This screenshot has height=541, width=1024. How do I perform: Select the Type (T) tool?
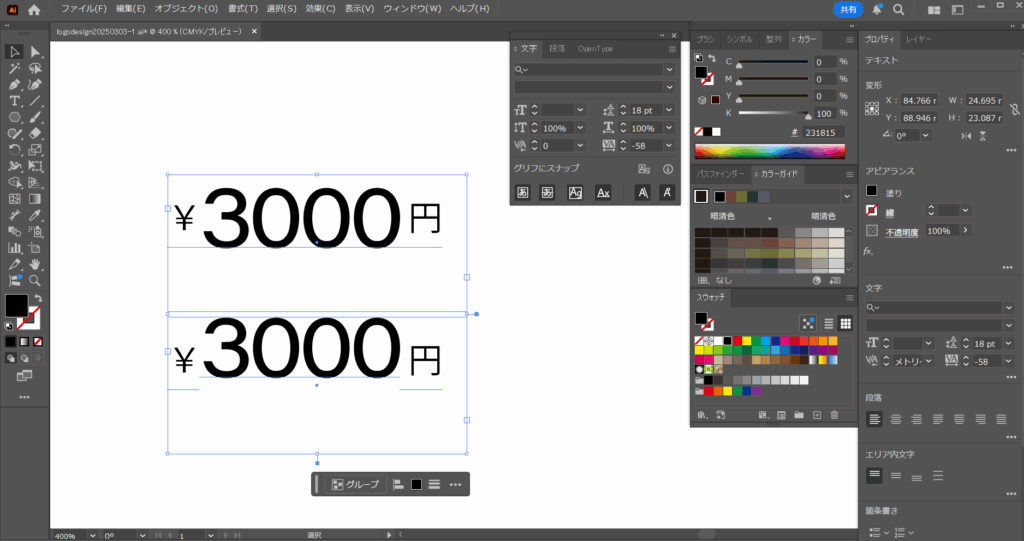pyautogui.click(x=15, y=101)
